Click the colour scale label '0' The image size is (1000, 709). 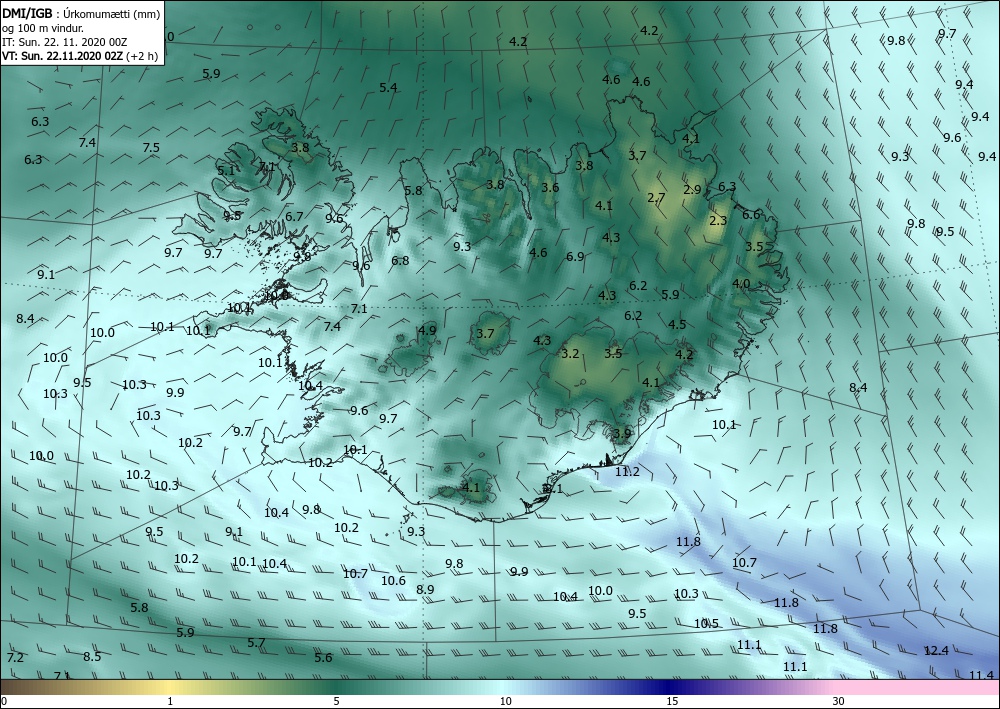point(4,701)
